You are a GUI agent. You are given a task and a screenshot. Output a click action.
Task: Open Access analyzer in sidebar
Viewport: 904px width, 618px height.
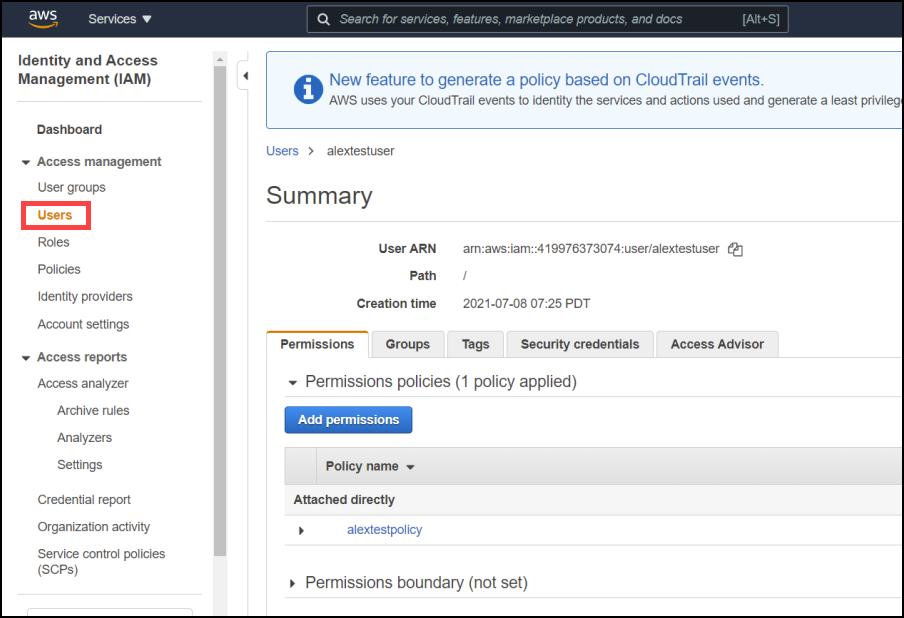[83, 383]
